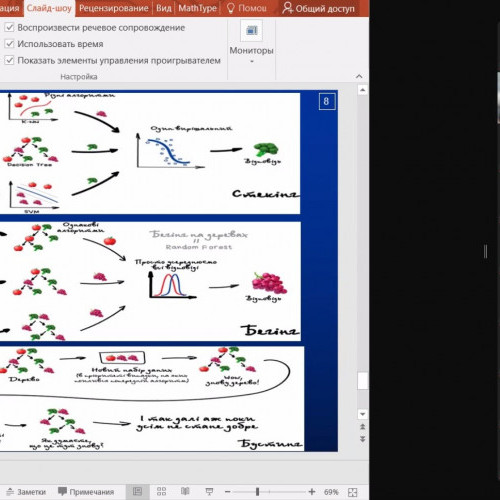Adjust the zoom slider handle

click(257, 492)
